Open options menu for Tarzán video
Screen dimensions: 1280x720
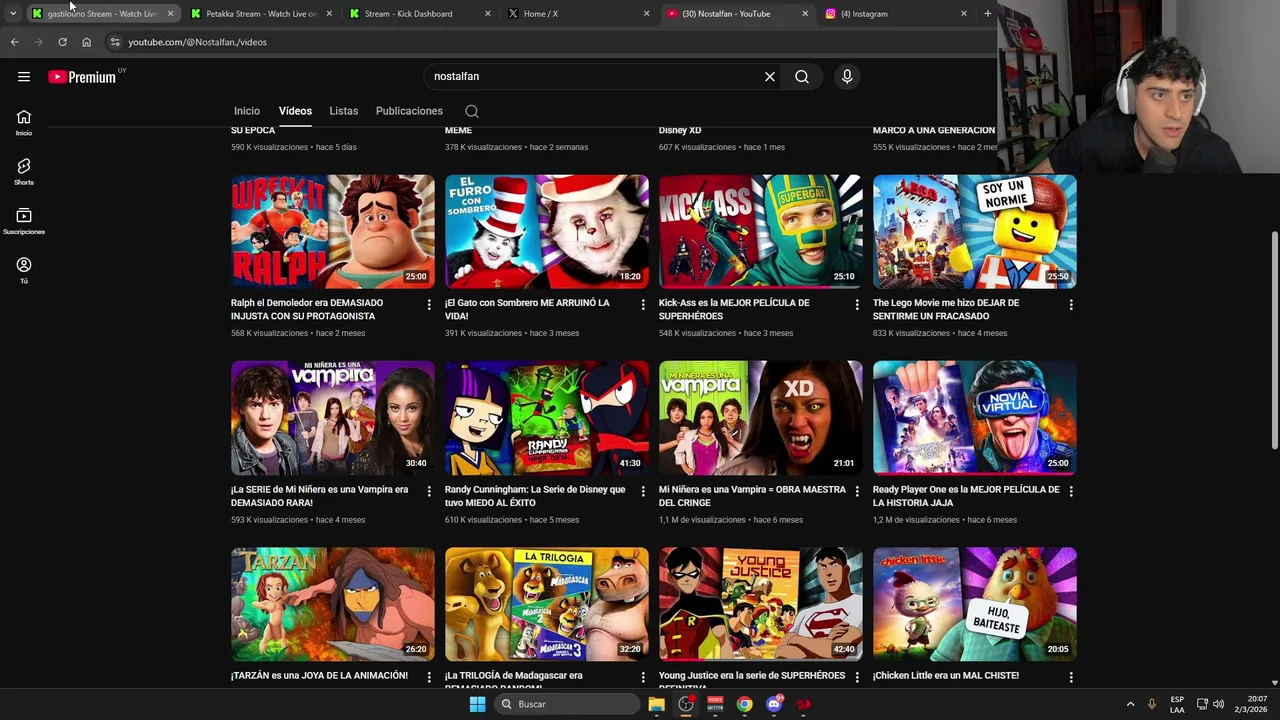(x=429, y=677)
